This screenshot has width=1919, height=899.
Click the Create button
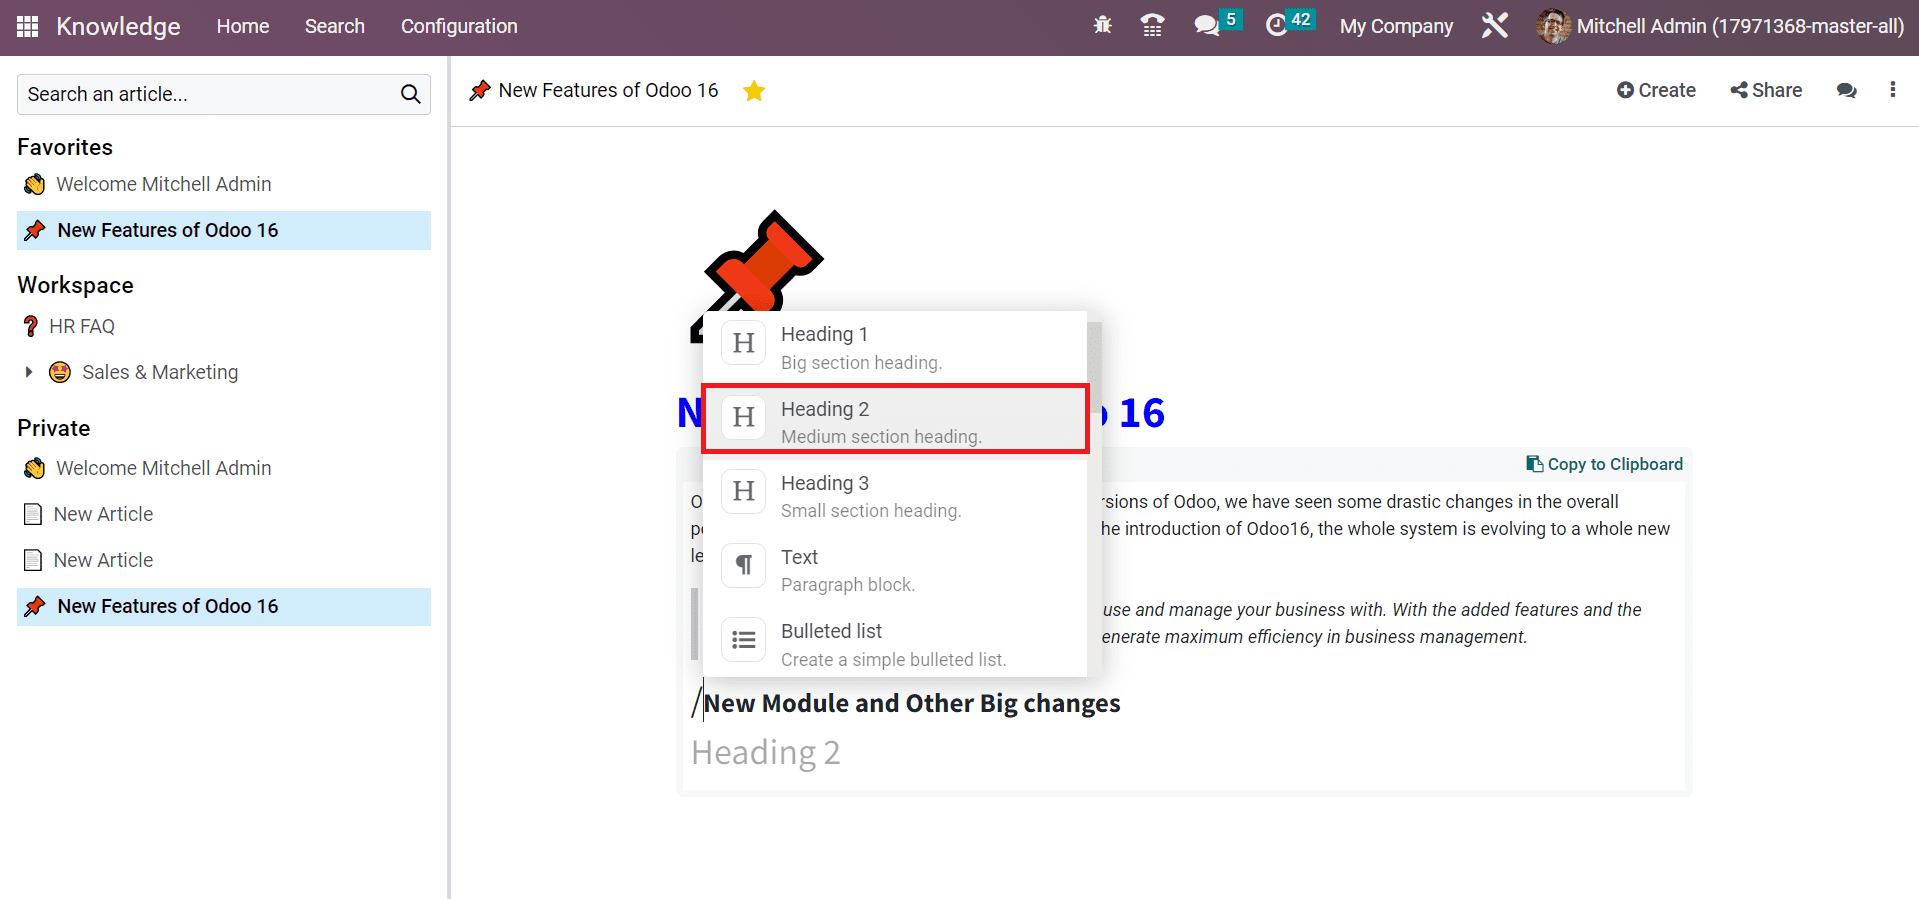[1656, 90]
